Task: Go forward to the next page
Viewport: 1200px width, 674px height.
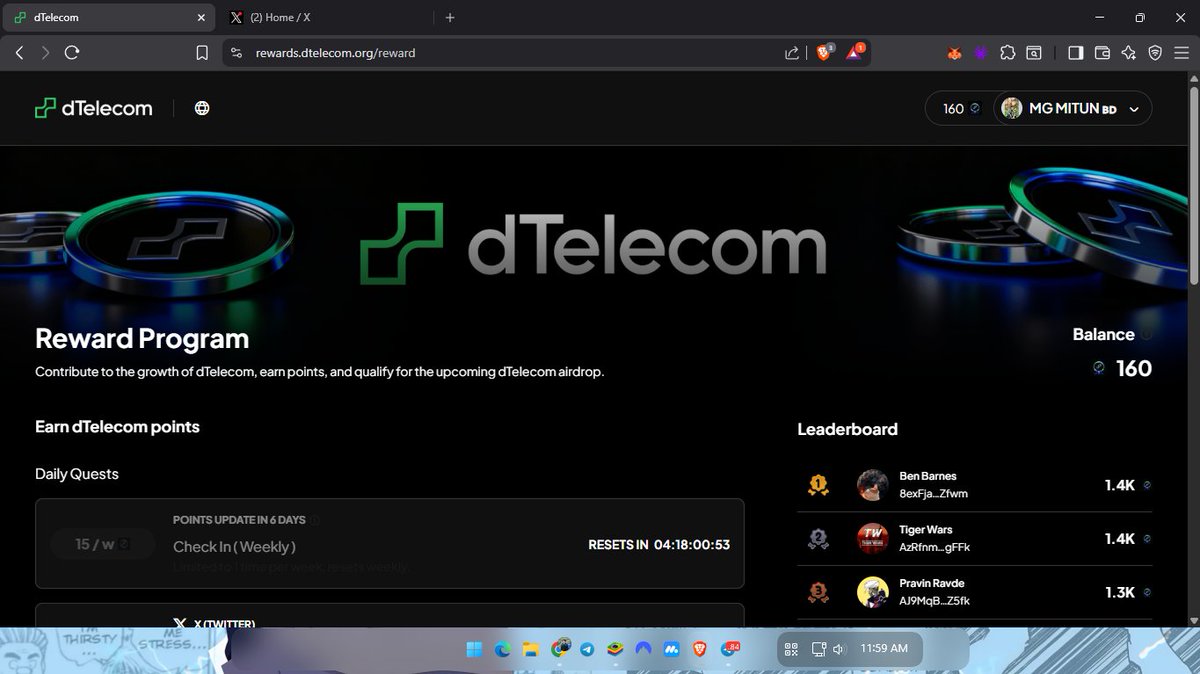Action: (x=46, y=52)
